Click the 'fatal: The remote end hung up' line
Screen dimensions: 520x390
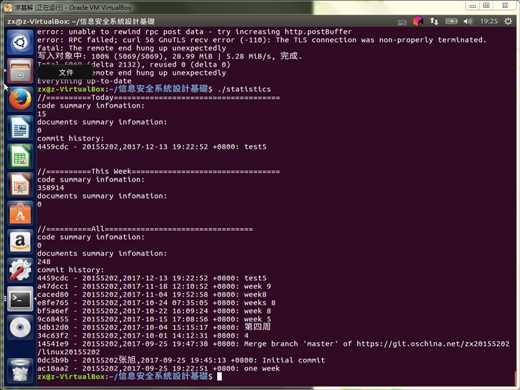(x=132, y=48)
